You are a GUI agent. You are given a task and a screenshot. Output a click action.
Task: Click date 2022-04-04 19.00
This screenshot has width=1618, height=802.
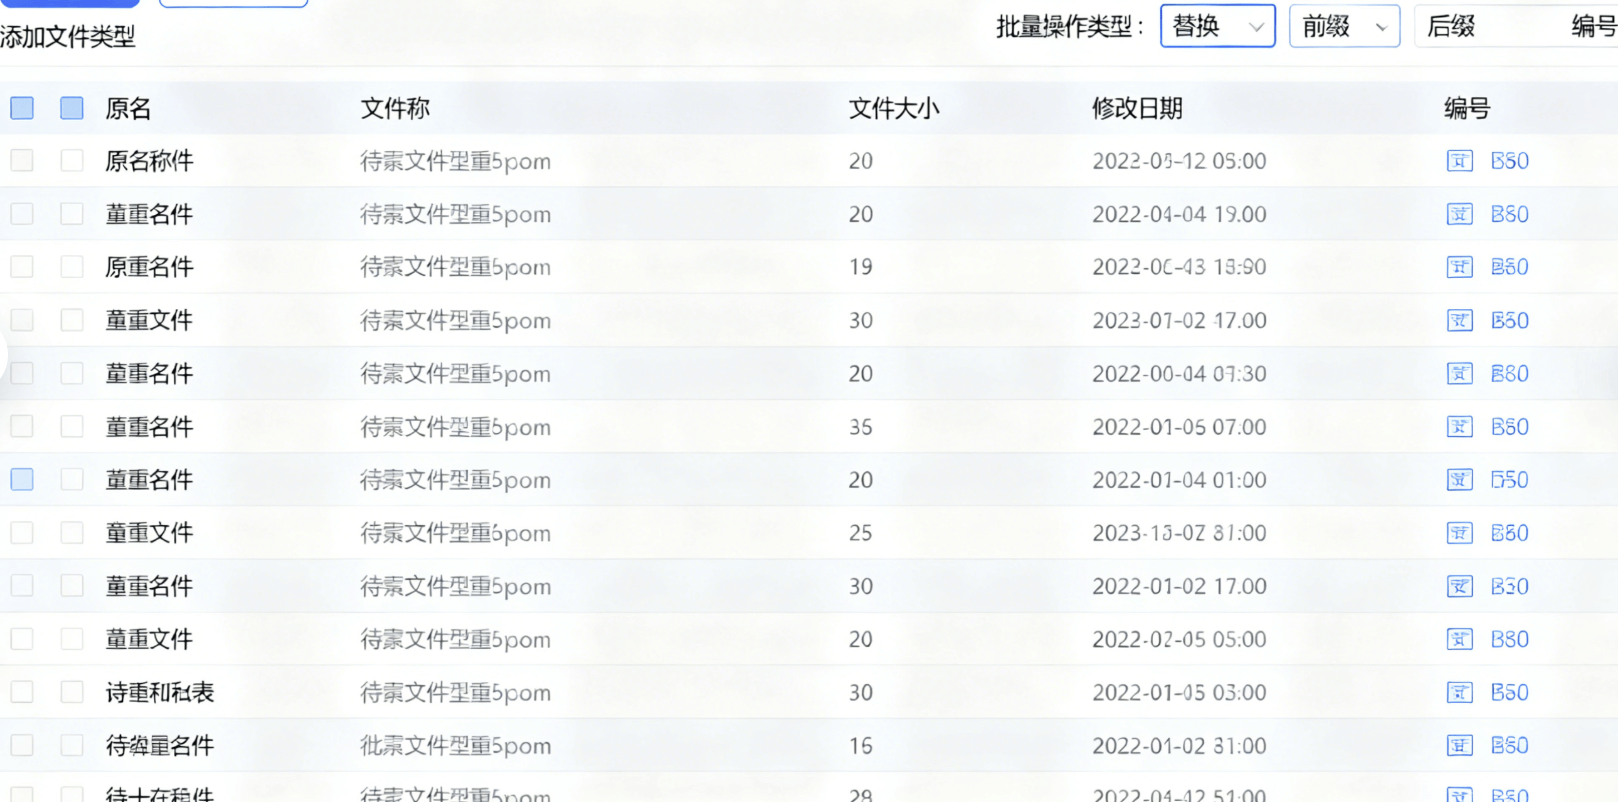(1179, 214)
